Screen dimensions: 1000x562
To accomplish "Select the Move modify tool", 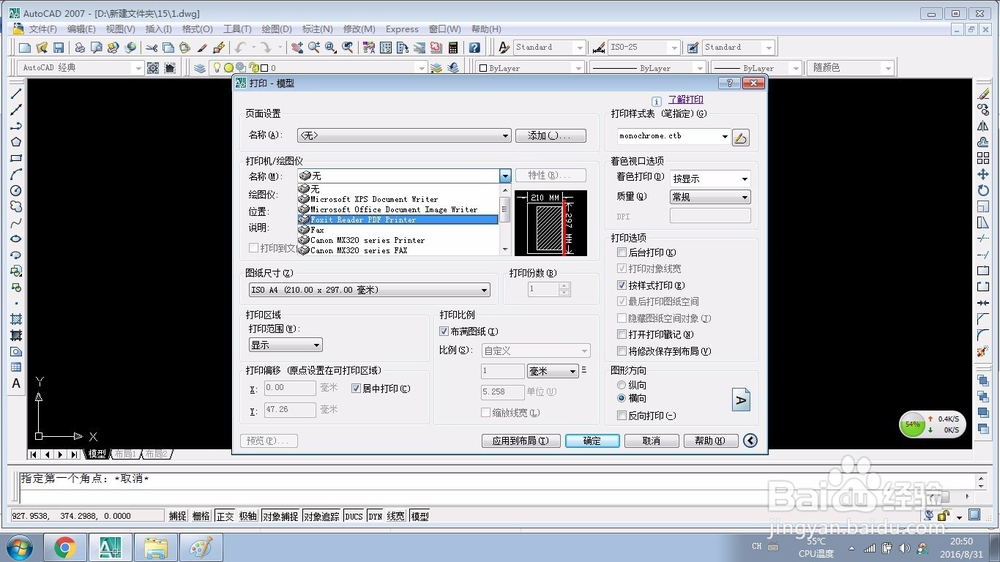I will (x=983, y=174).
